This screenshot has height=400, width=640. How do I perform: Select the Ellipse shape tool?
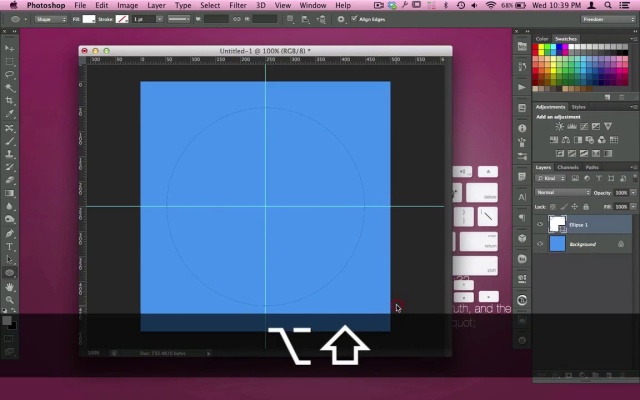click(9, 273)
